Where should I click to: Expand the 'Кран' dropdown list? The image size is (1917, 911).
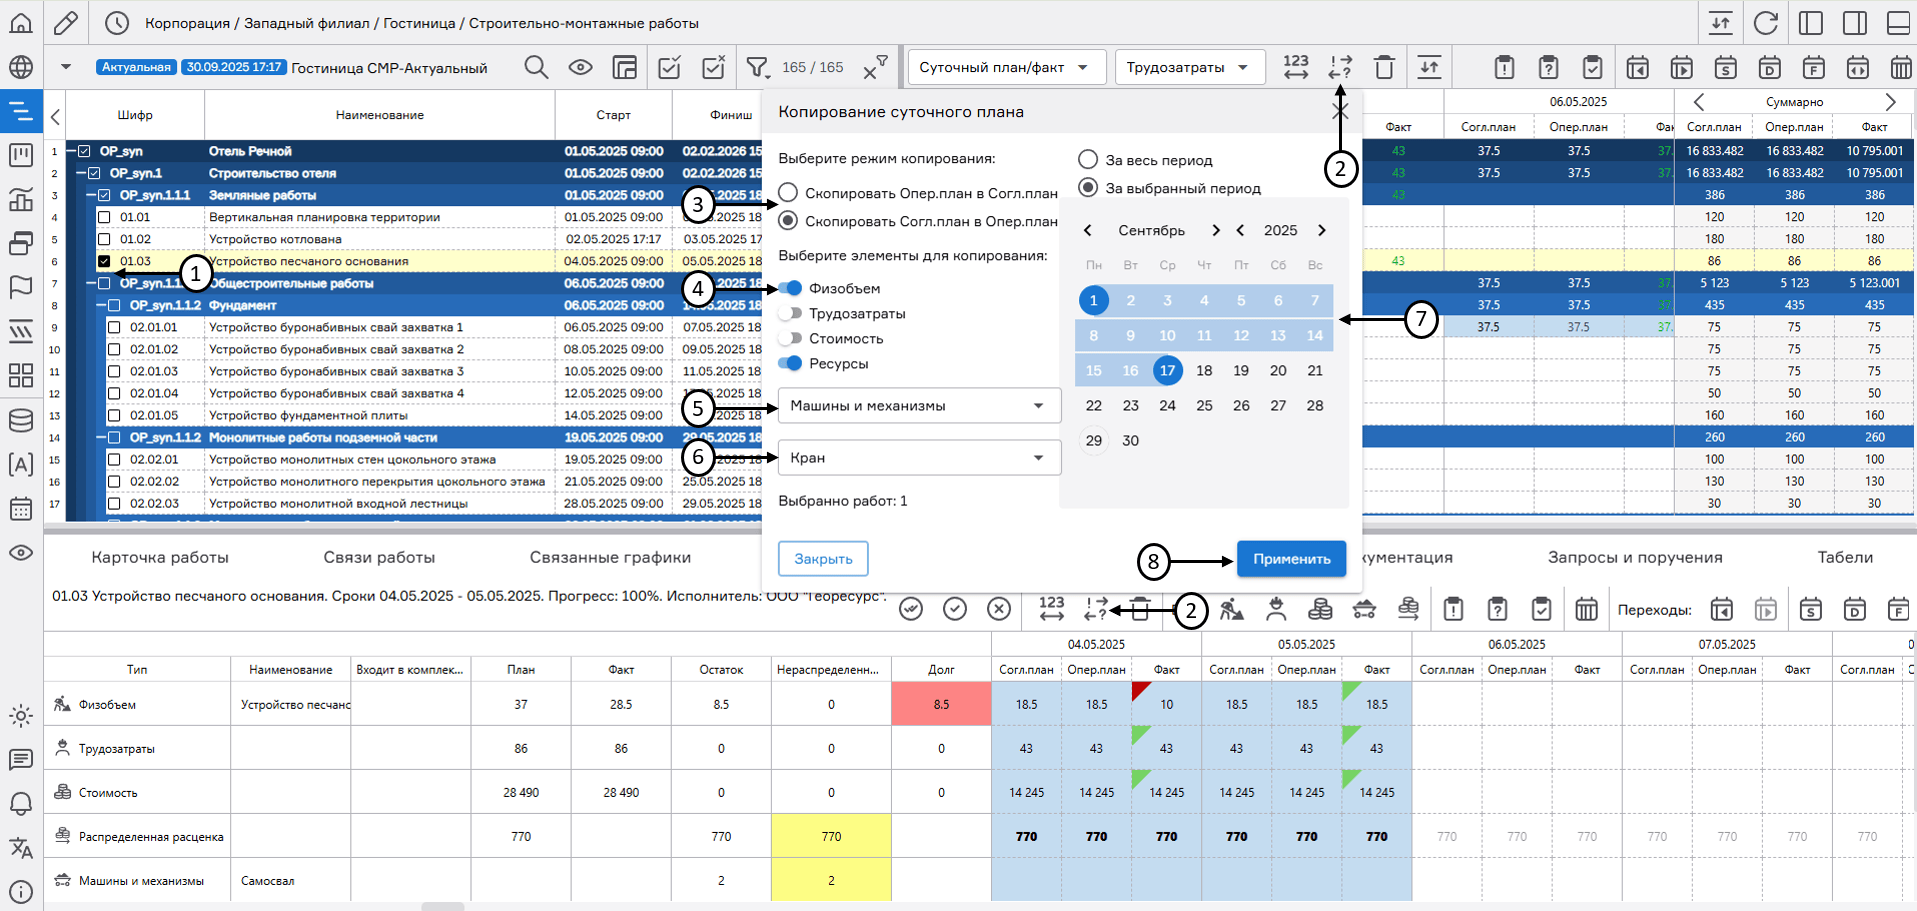tap(918, 458)
